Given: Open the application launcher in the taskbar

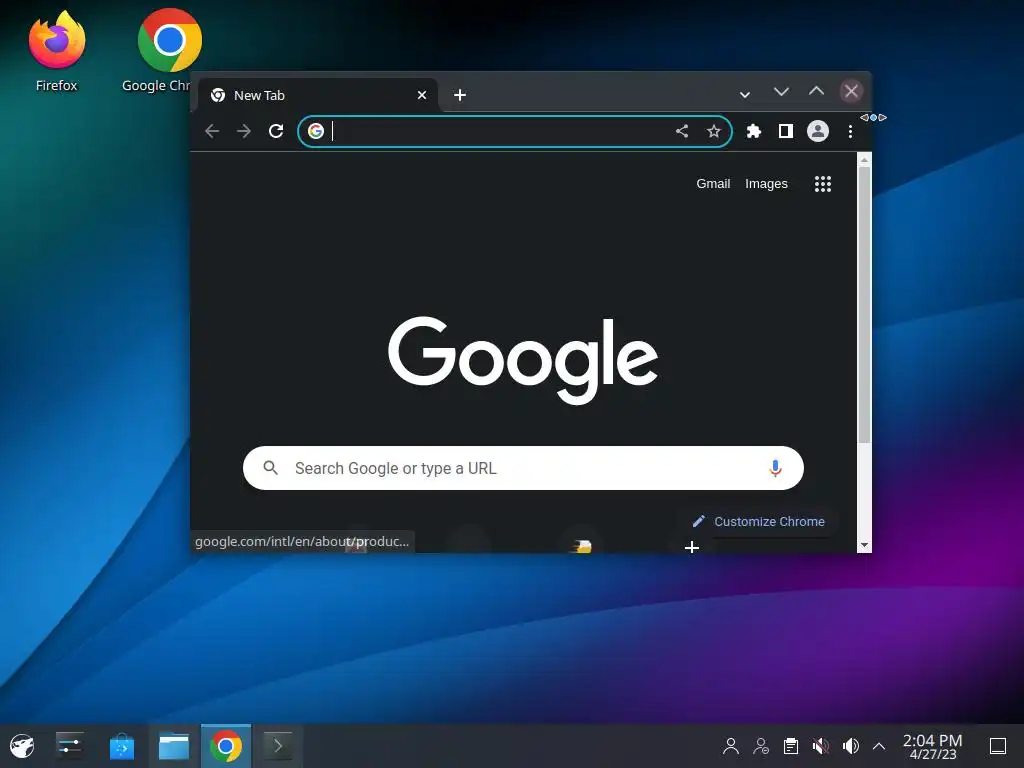Looking at the screenshot, I should point(22,746).
